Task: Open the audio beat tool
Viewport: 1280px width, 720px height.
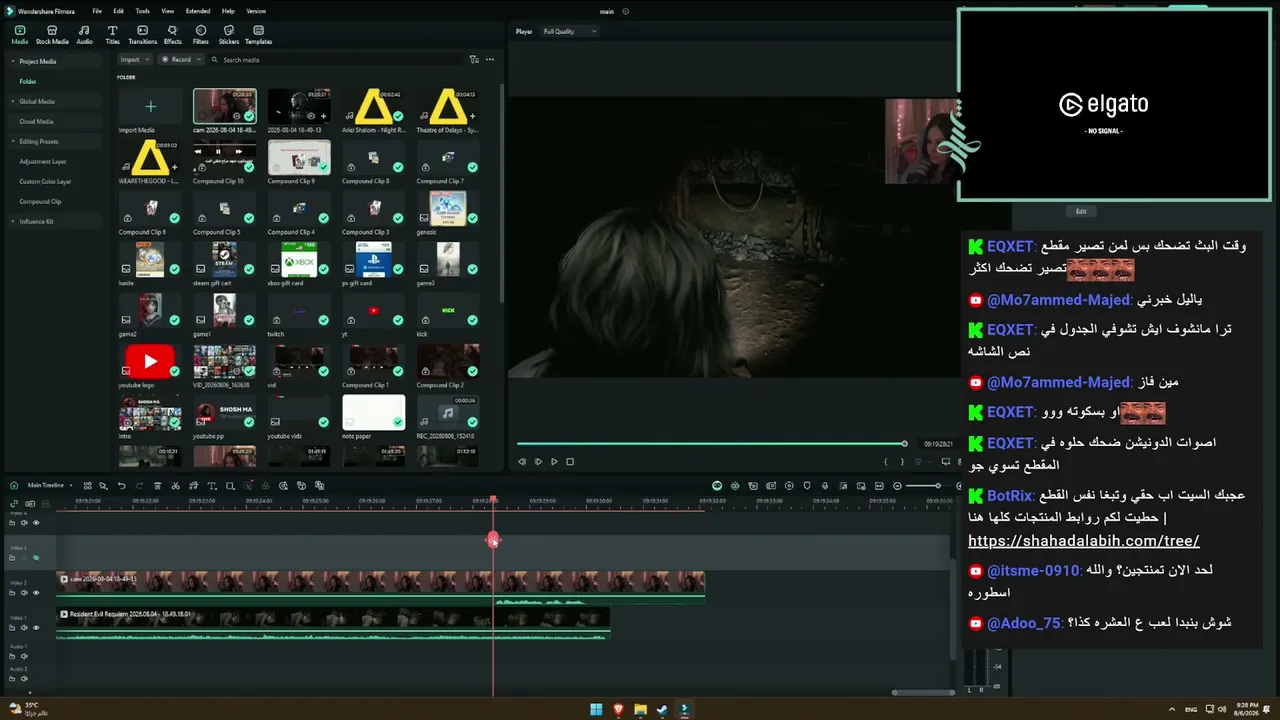Action: click(193, 486)
